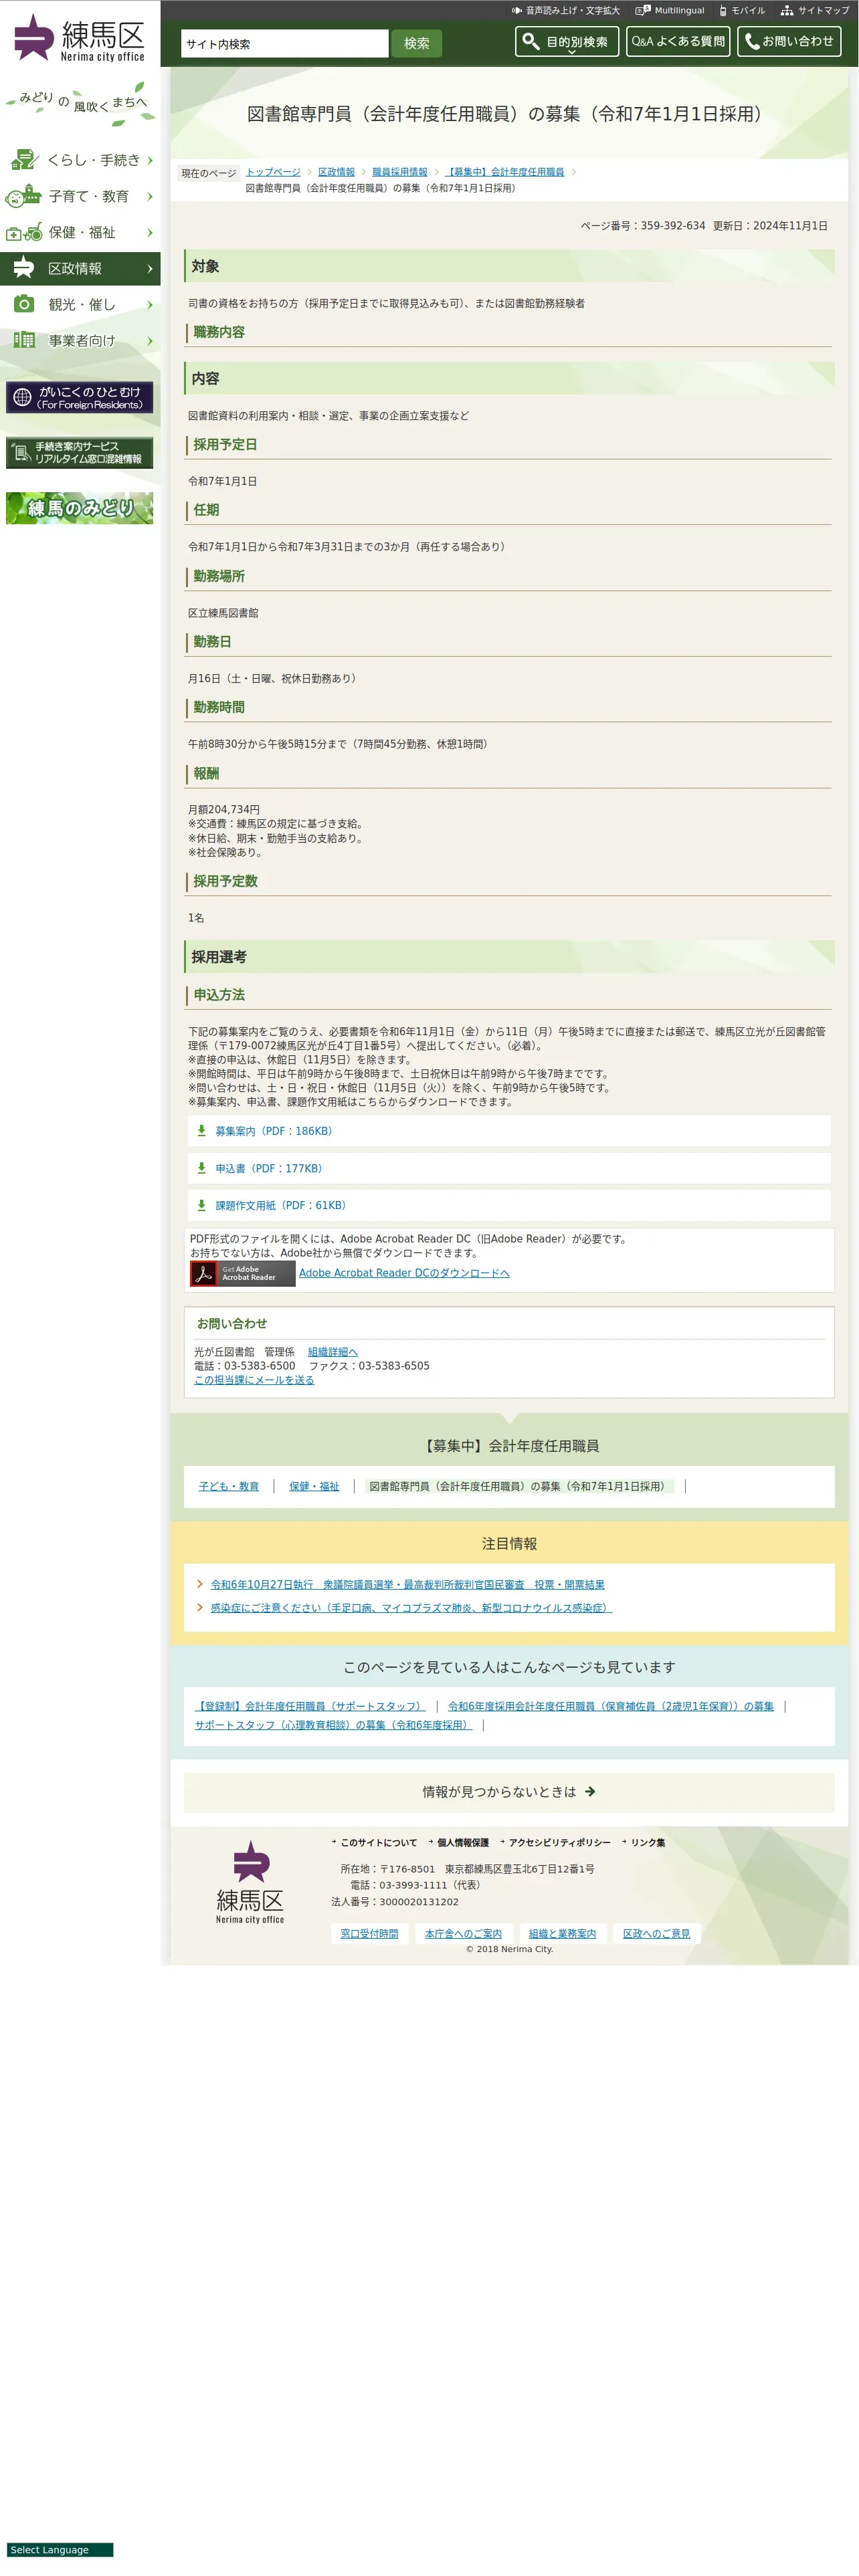Follow the トップページ breadcrumb link
This screenshot has height=2576, width=859.
273,172
